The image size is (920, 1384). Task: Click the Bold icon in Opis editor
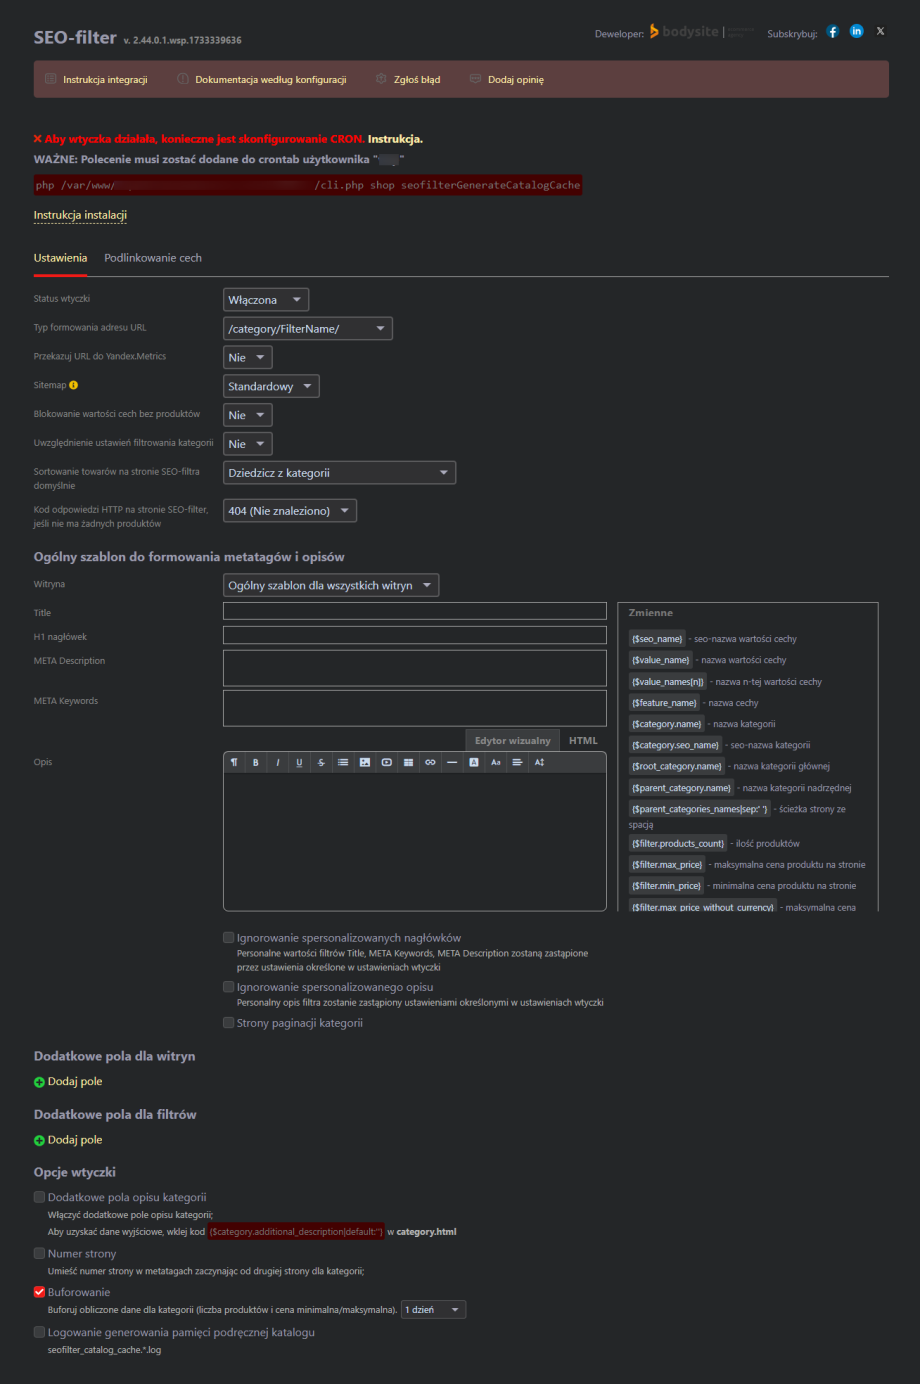click(256, 763)
